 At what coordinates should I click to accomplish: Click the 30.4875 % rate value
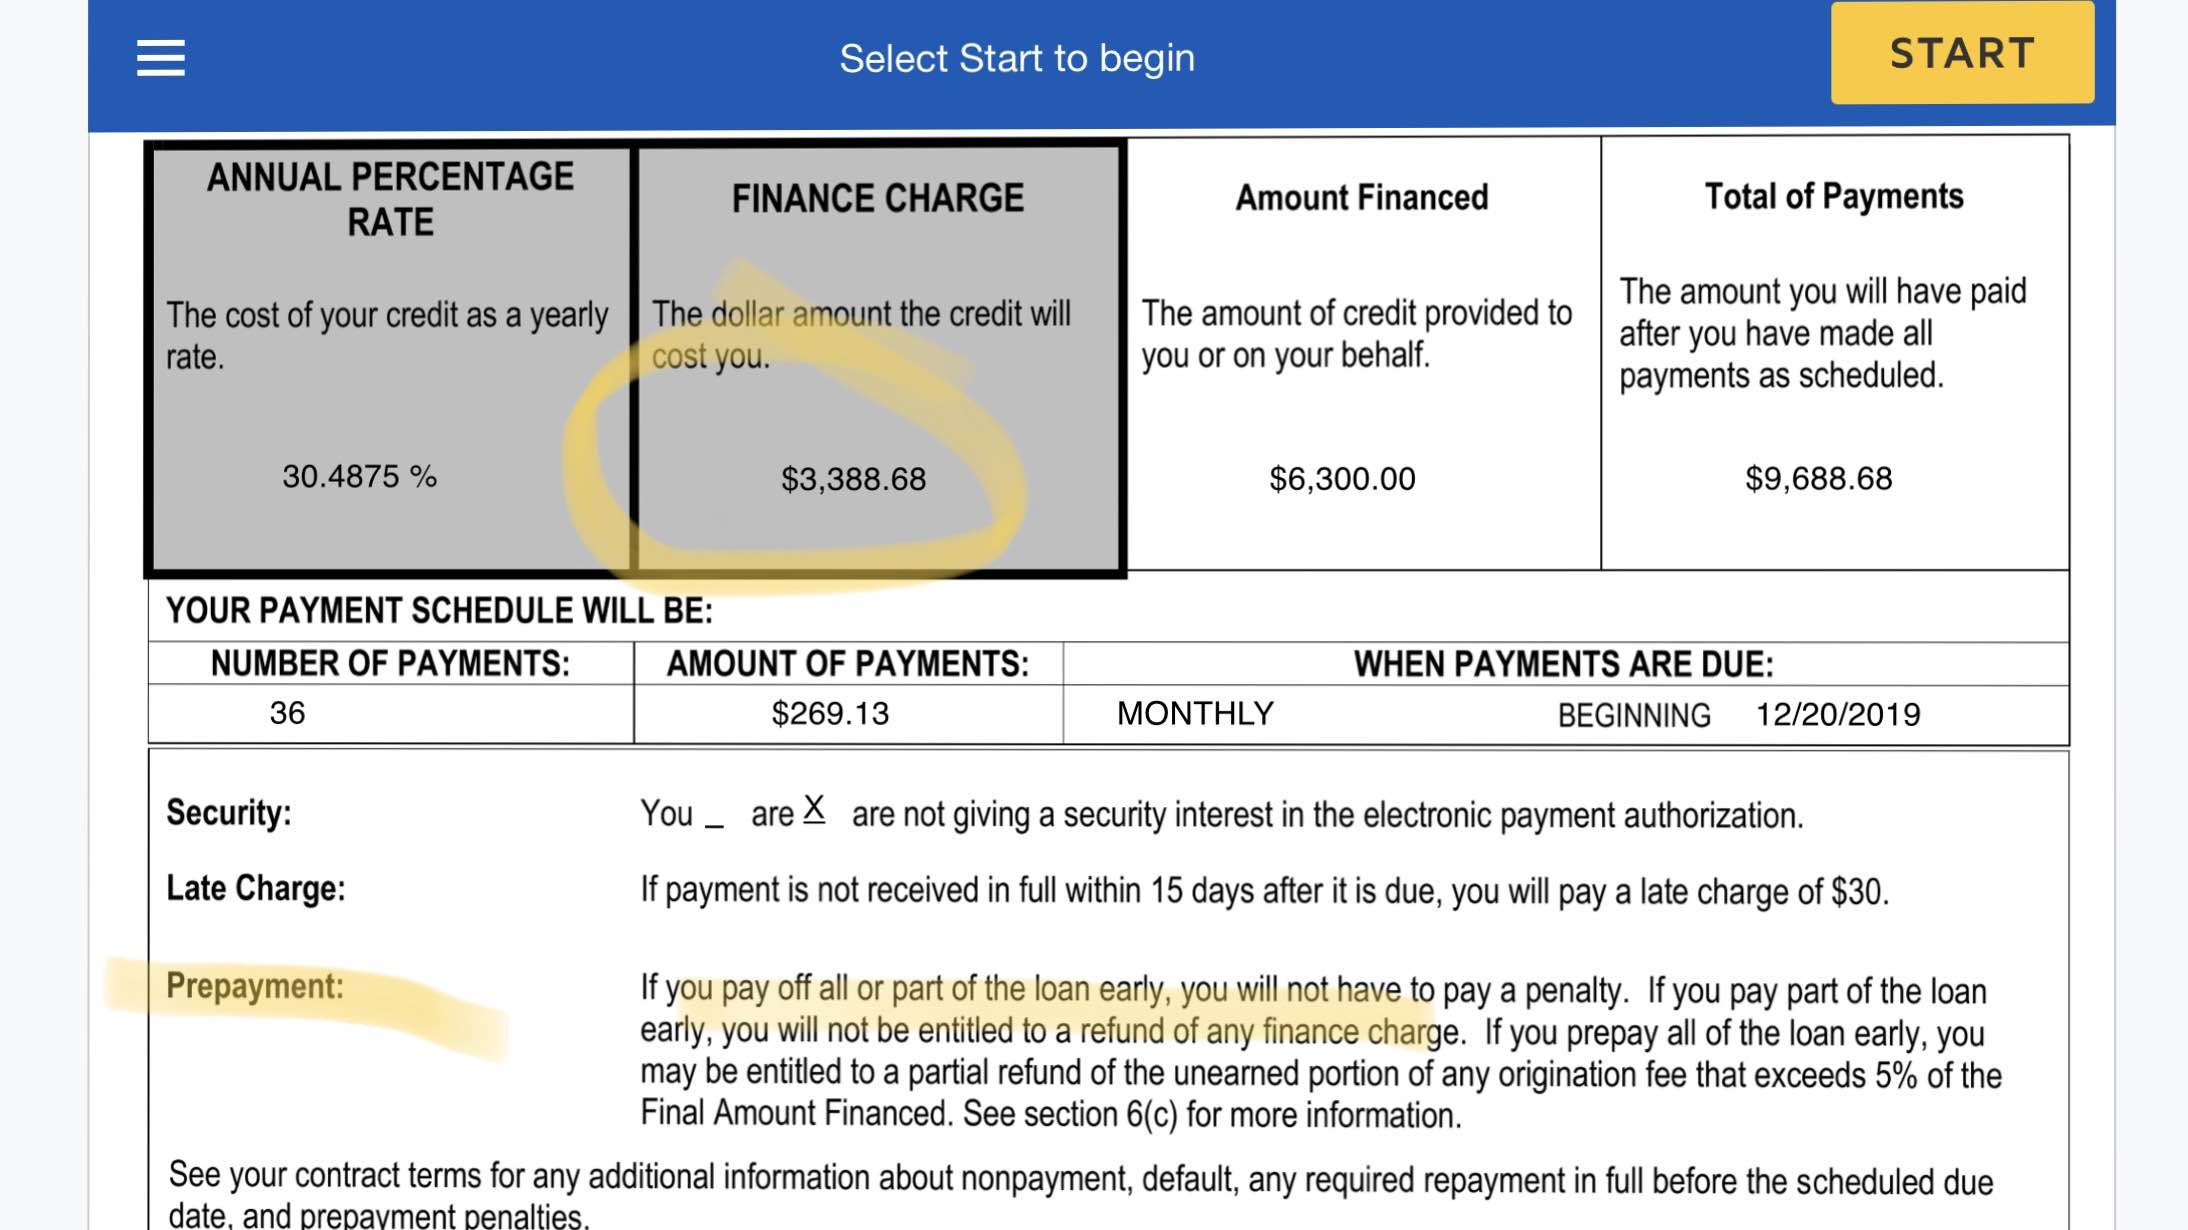[x=359, y=476]
